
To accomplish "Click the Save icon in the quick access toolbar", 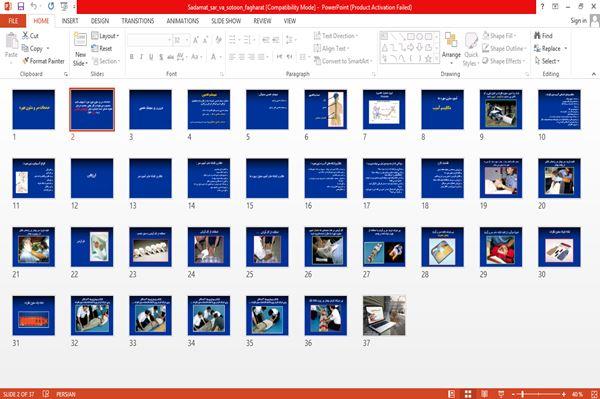I will [21, 6].
